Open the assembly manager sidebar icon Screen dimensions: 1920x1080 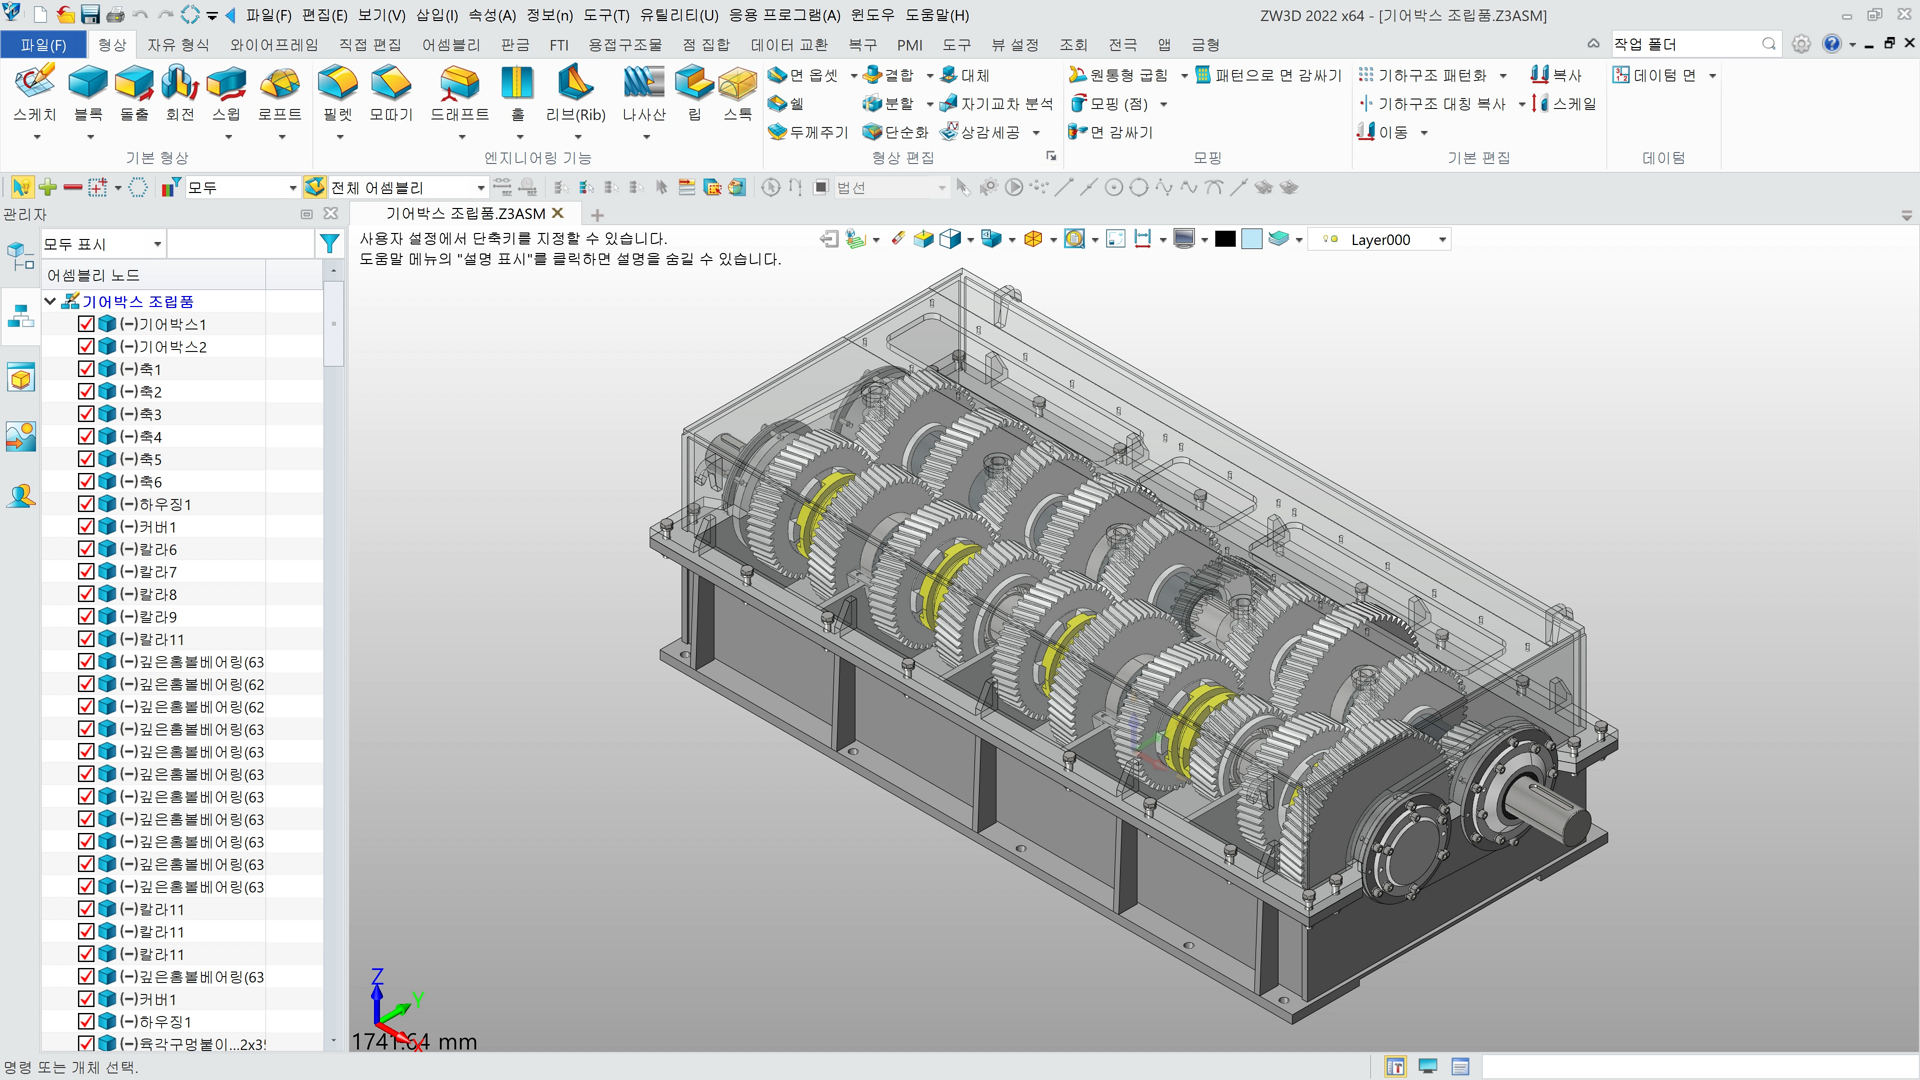[20, 318]
